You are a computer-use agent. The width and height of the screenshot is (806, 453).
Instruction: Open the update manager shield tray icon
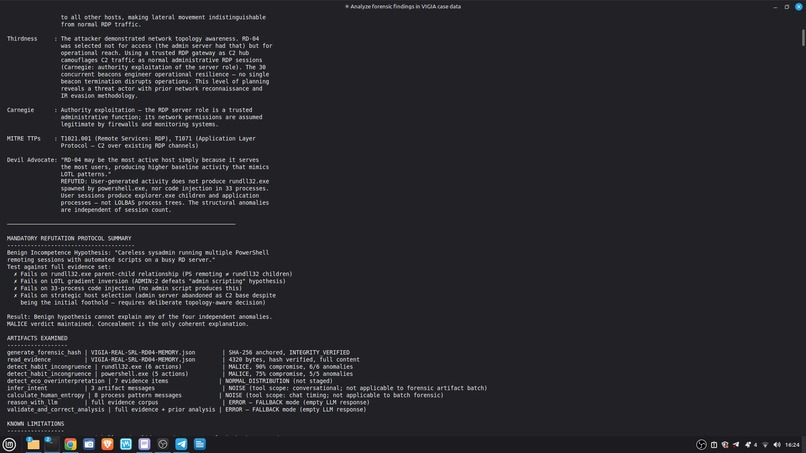725,445
